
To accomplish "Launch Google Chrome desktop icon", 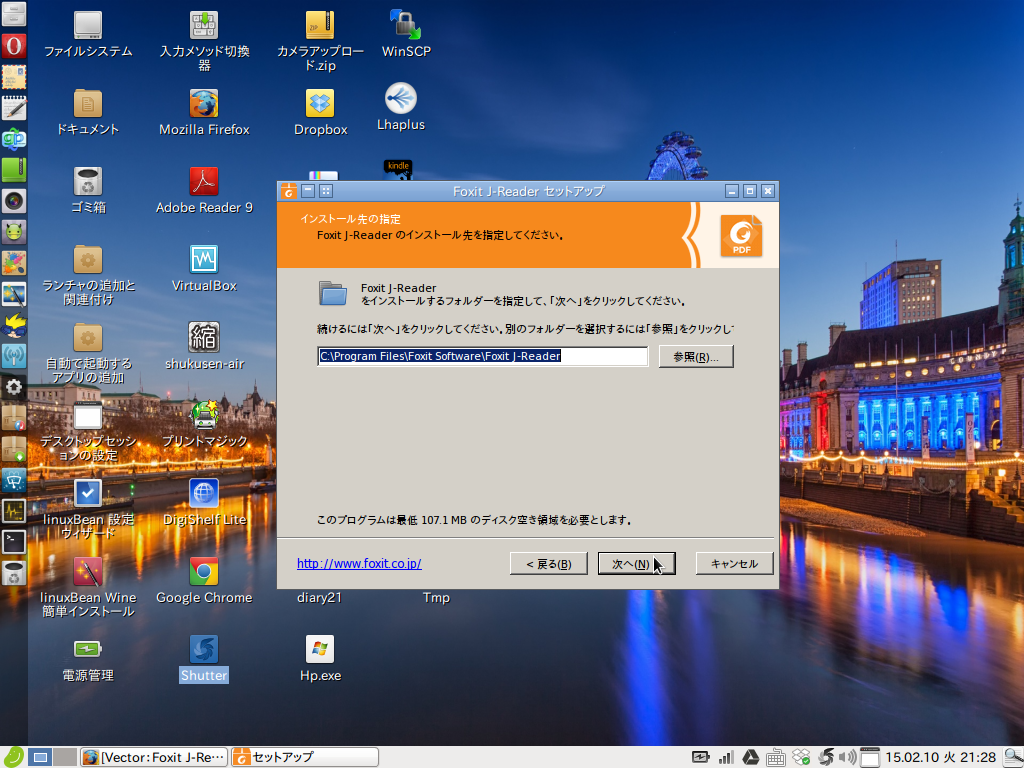I will coord(204,571).
